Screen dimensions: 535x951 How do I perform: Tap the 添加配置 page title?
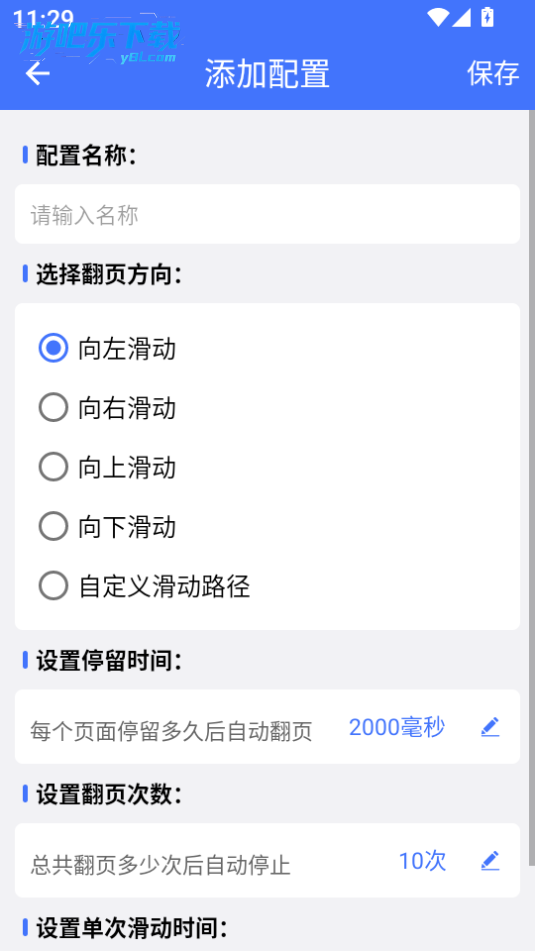tap(267, 74)
